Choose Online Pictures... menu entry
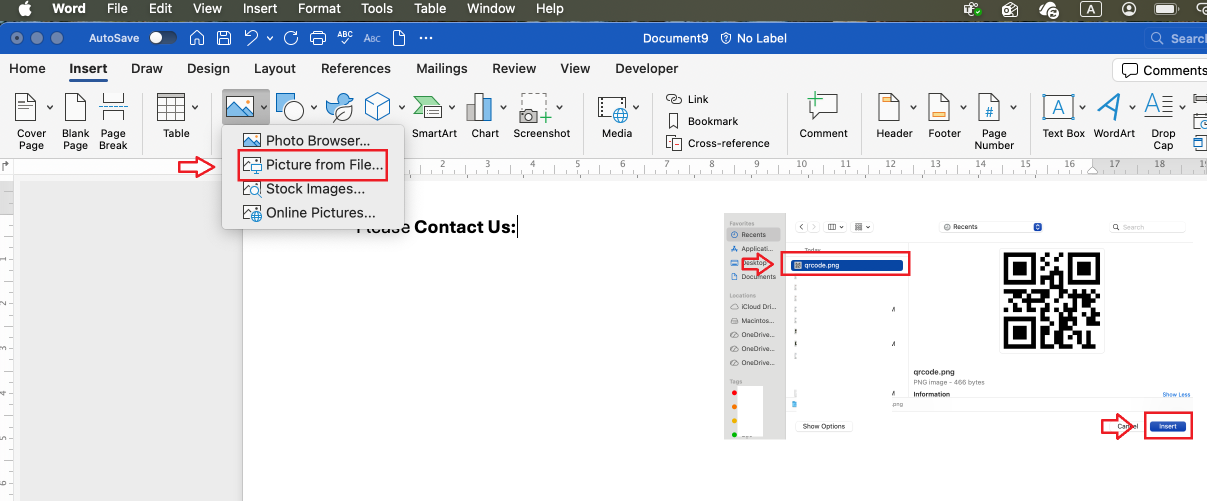 pyautogui.click(x=313, y=213)
